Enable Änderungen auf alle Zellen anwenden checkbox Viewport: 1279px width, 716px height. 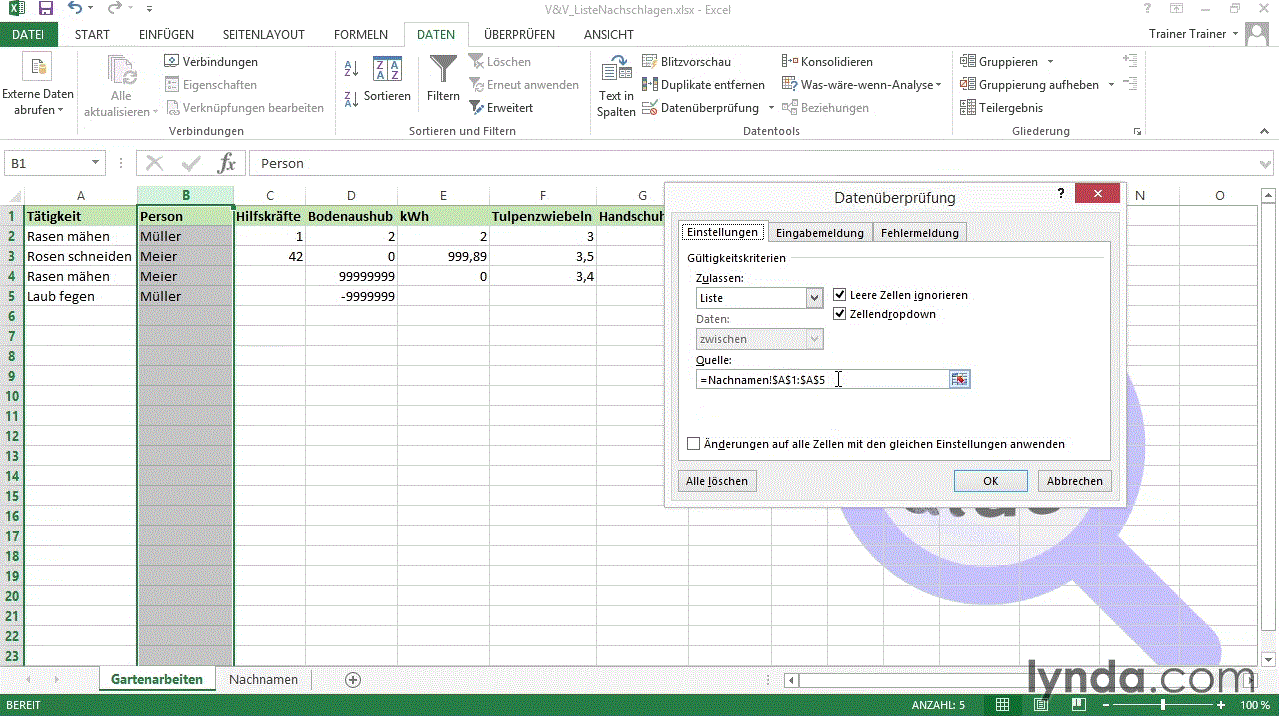click(x=694, y=444)
